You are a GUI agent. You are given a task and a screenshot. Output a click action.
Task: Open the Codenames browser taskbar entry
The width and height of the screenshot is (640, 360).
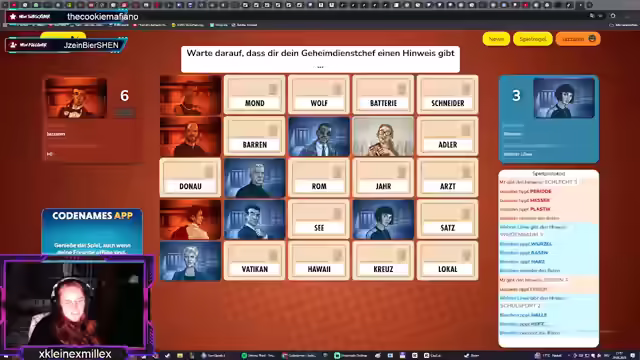[x=299, y=356]
